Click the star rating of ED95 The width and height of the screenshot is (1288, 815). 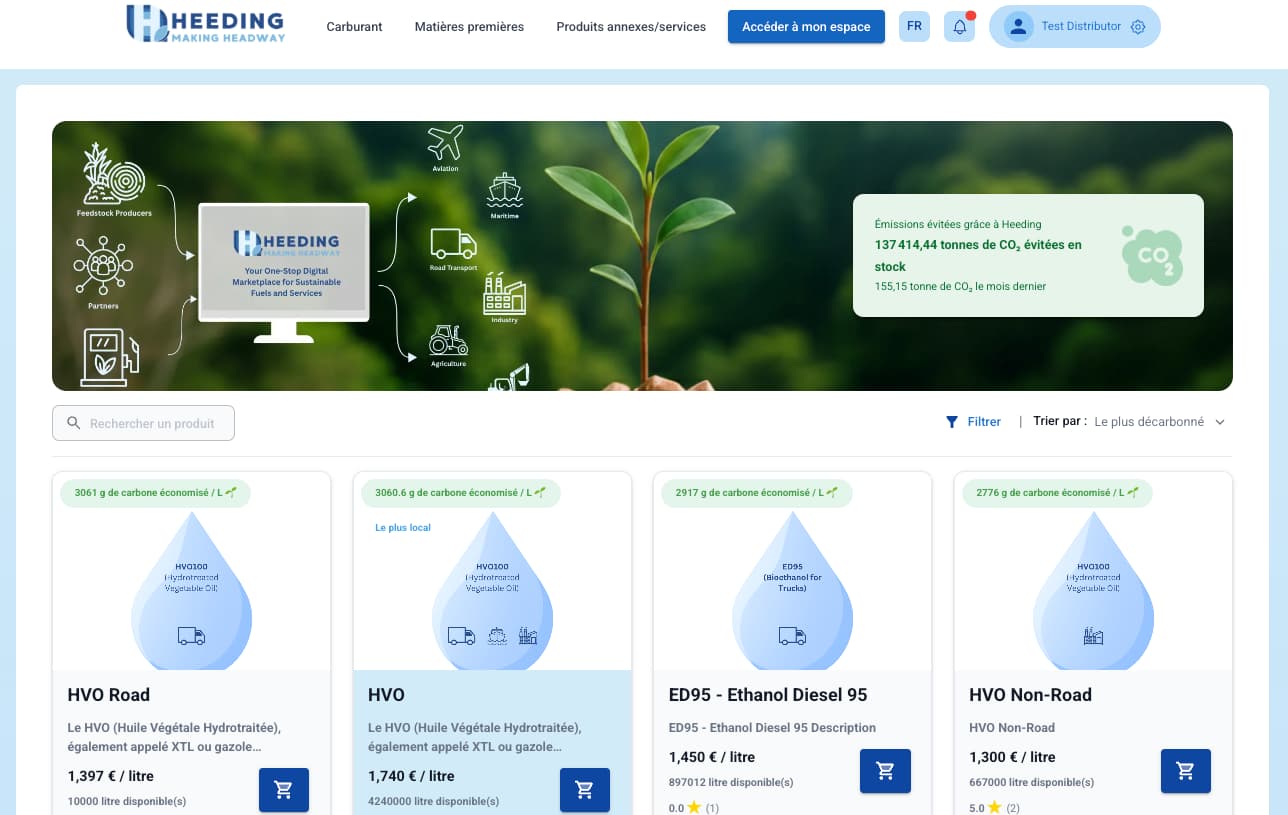(x=693, y=807)
